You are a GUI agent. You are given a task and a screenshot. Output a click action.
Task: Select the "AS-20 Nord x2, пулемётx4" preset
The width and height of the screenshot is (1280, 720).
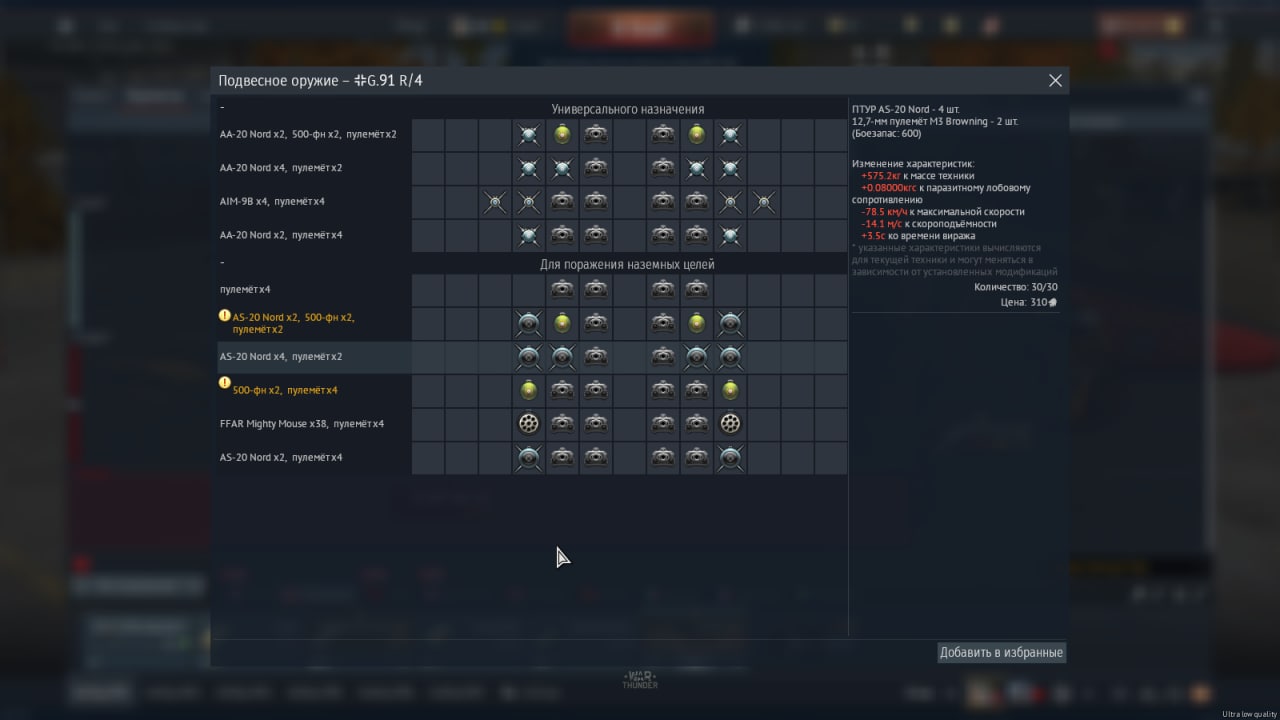281,458
